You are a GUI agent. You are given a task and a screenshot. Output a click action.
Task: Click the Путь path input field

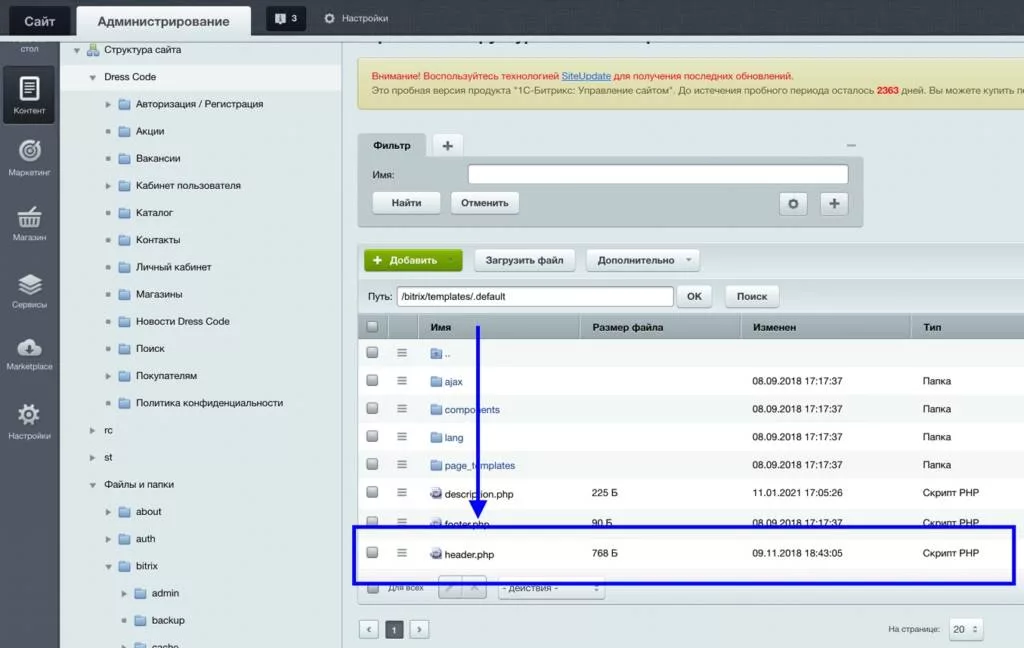[535, 297]
